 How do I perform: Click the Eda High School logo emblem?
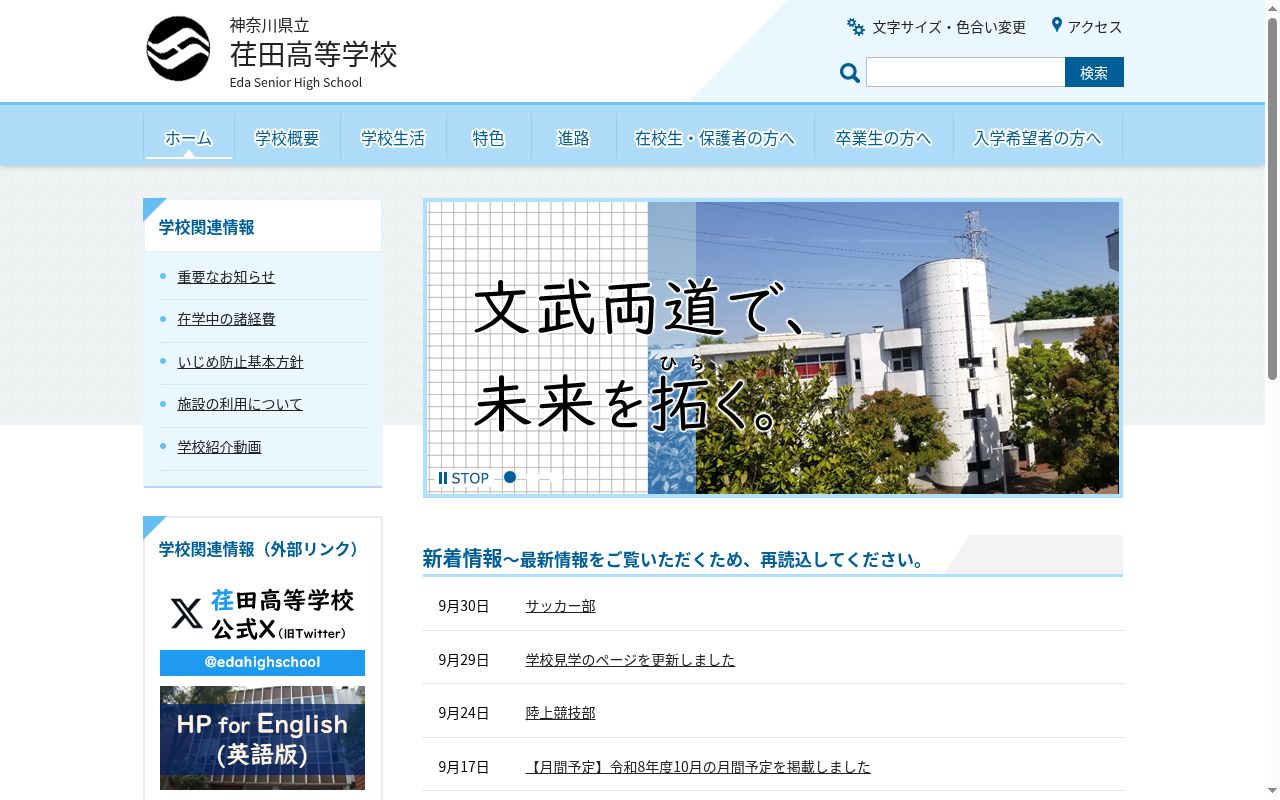(178, 49)
